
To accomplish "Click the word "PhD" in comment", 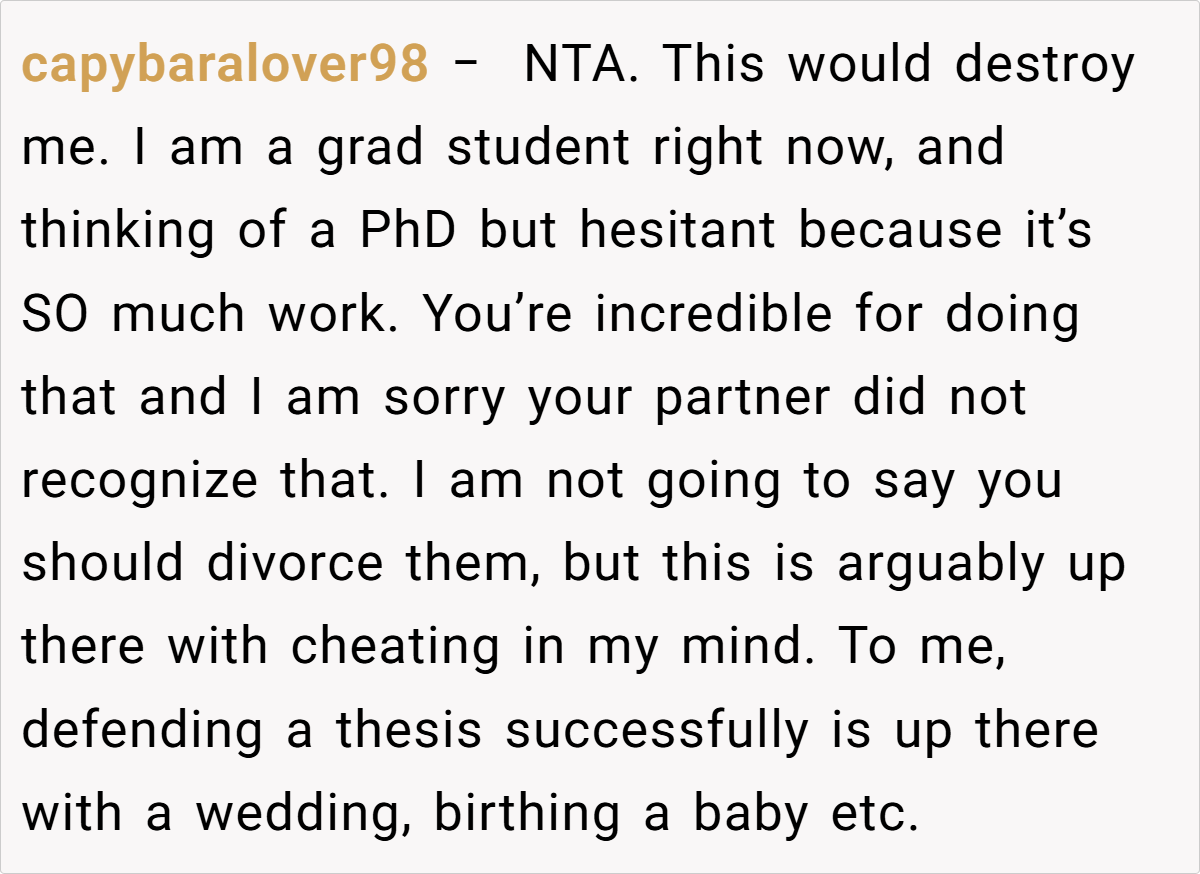I will click(x=411, y=232).
